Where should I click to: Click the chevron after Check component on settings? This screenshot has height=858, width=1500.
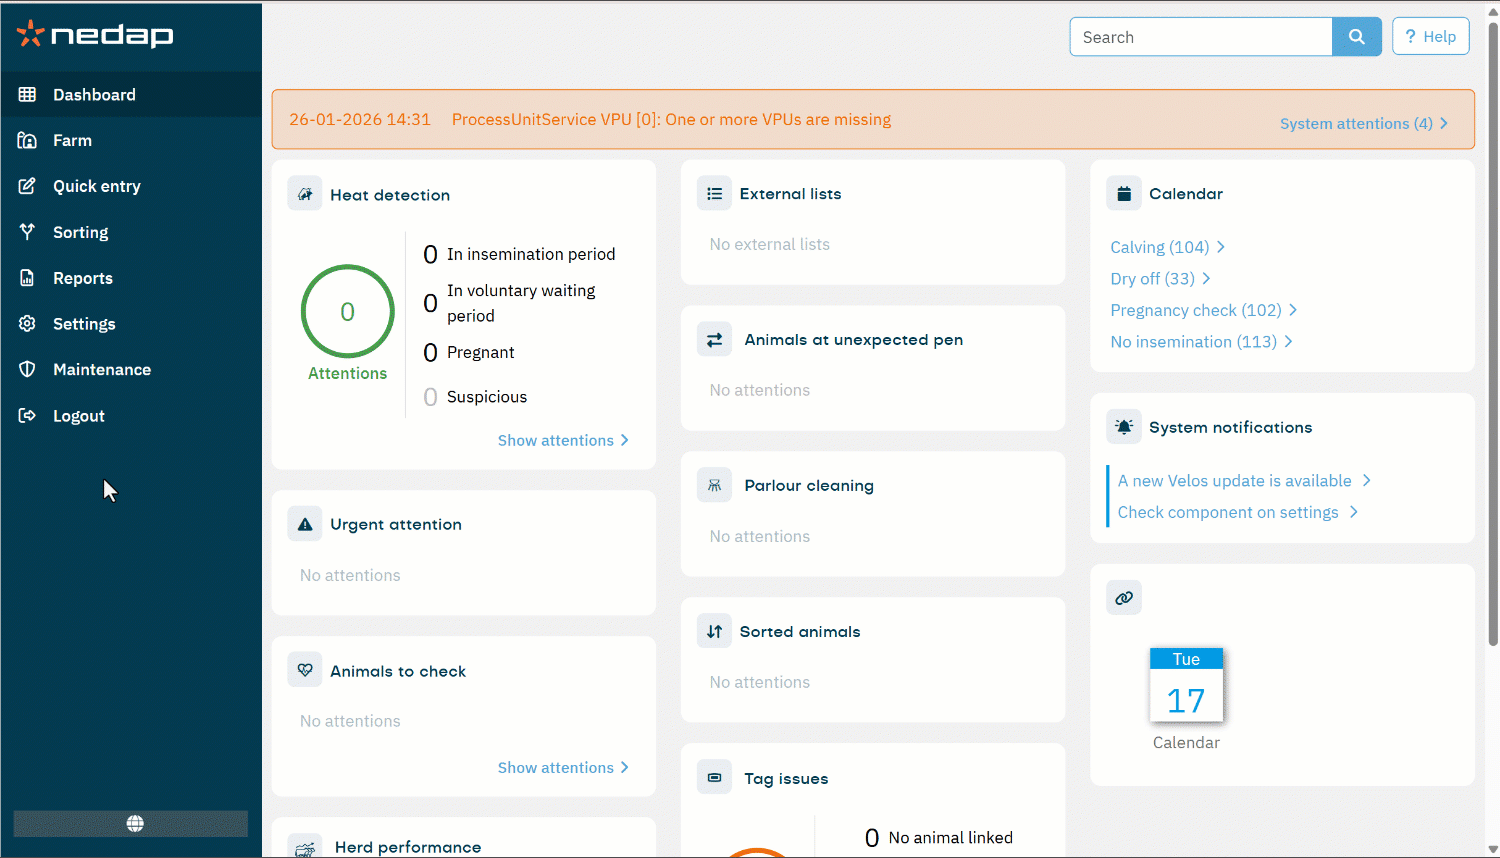1354,511
